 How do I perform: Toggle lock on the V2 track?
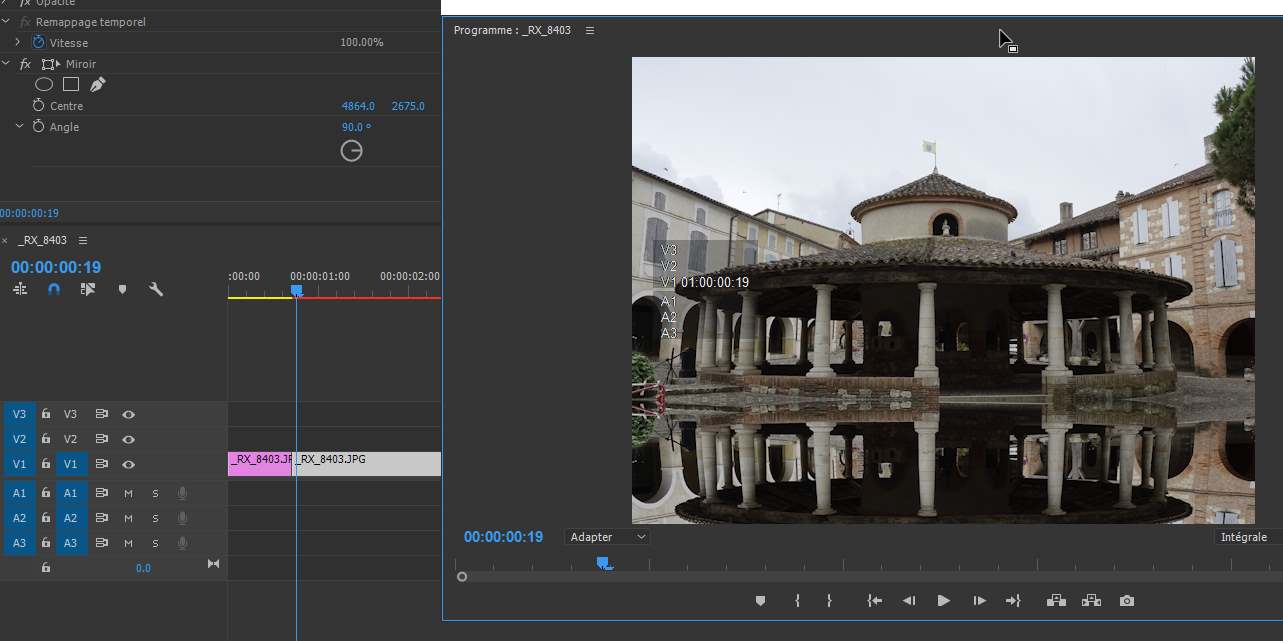[x=46, y=439]
